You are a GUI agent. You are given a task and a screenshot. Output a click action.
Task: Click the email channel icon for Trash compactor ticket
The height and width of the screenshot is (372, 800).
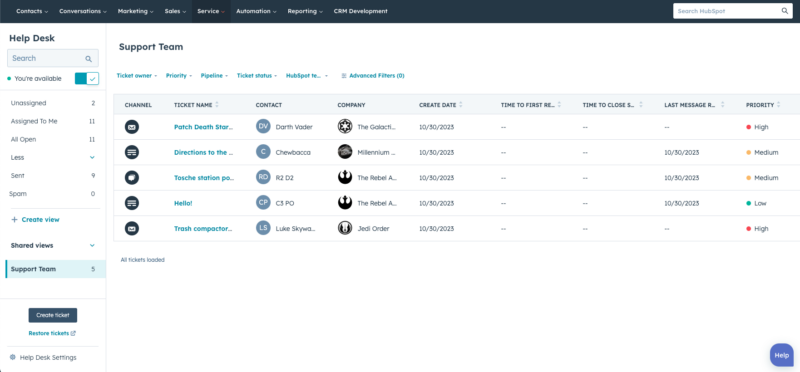coord(132,228)
